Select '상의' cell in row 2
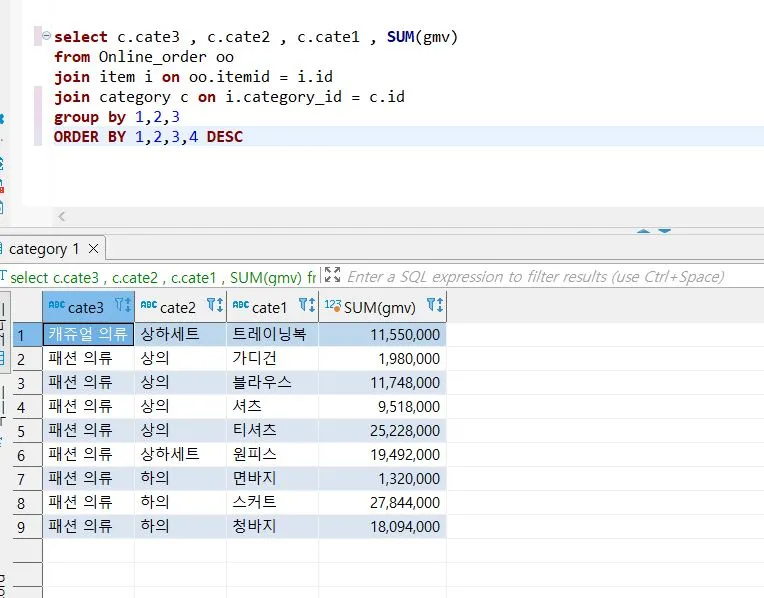 (180, 358)
